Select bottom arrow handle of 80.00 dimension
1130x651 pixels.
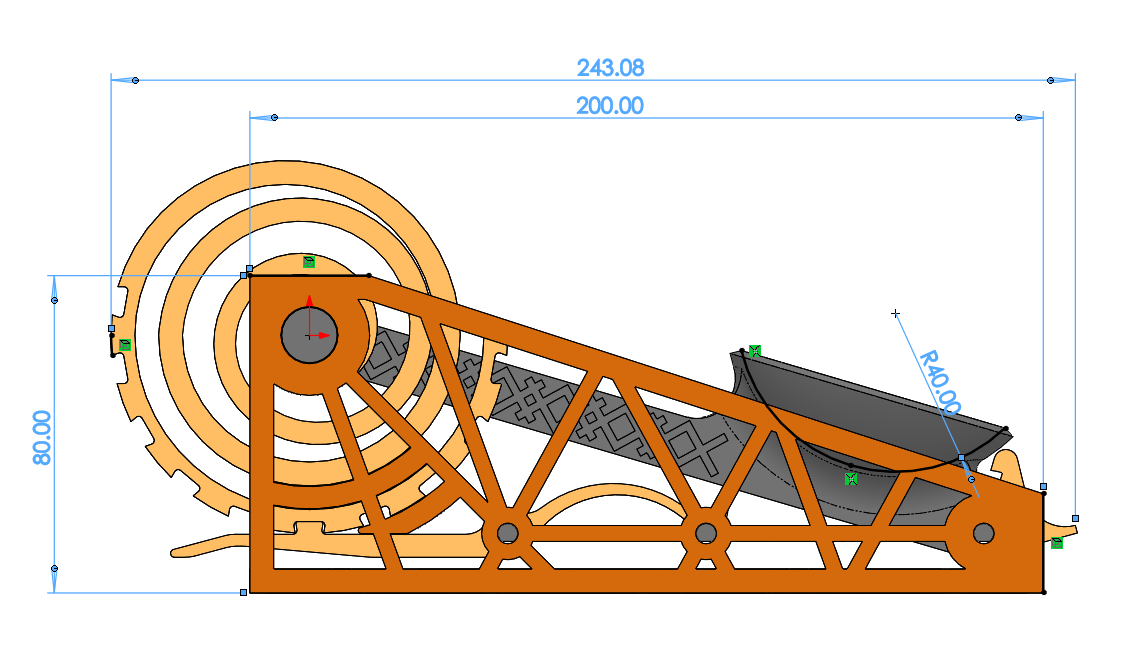[54, 568]
